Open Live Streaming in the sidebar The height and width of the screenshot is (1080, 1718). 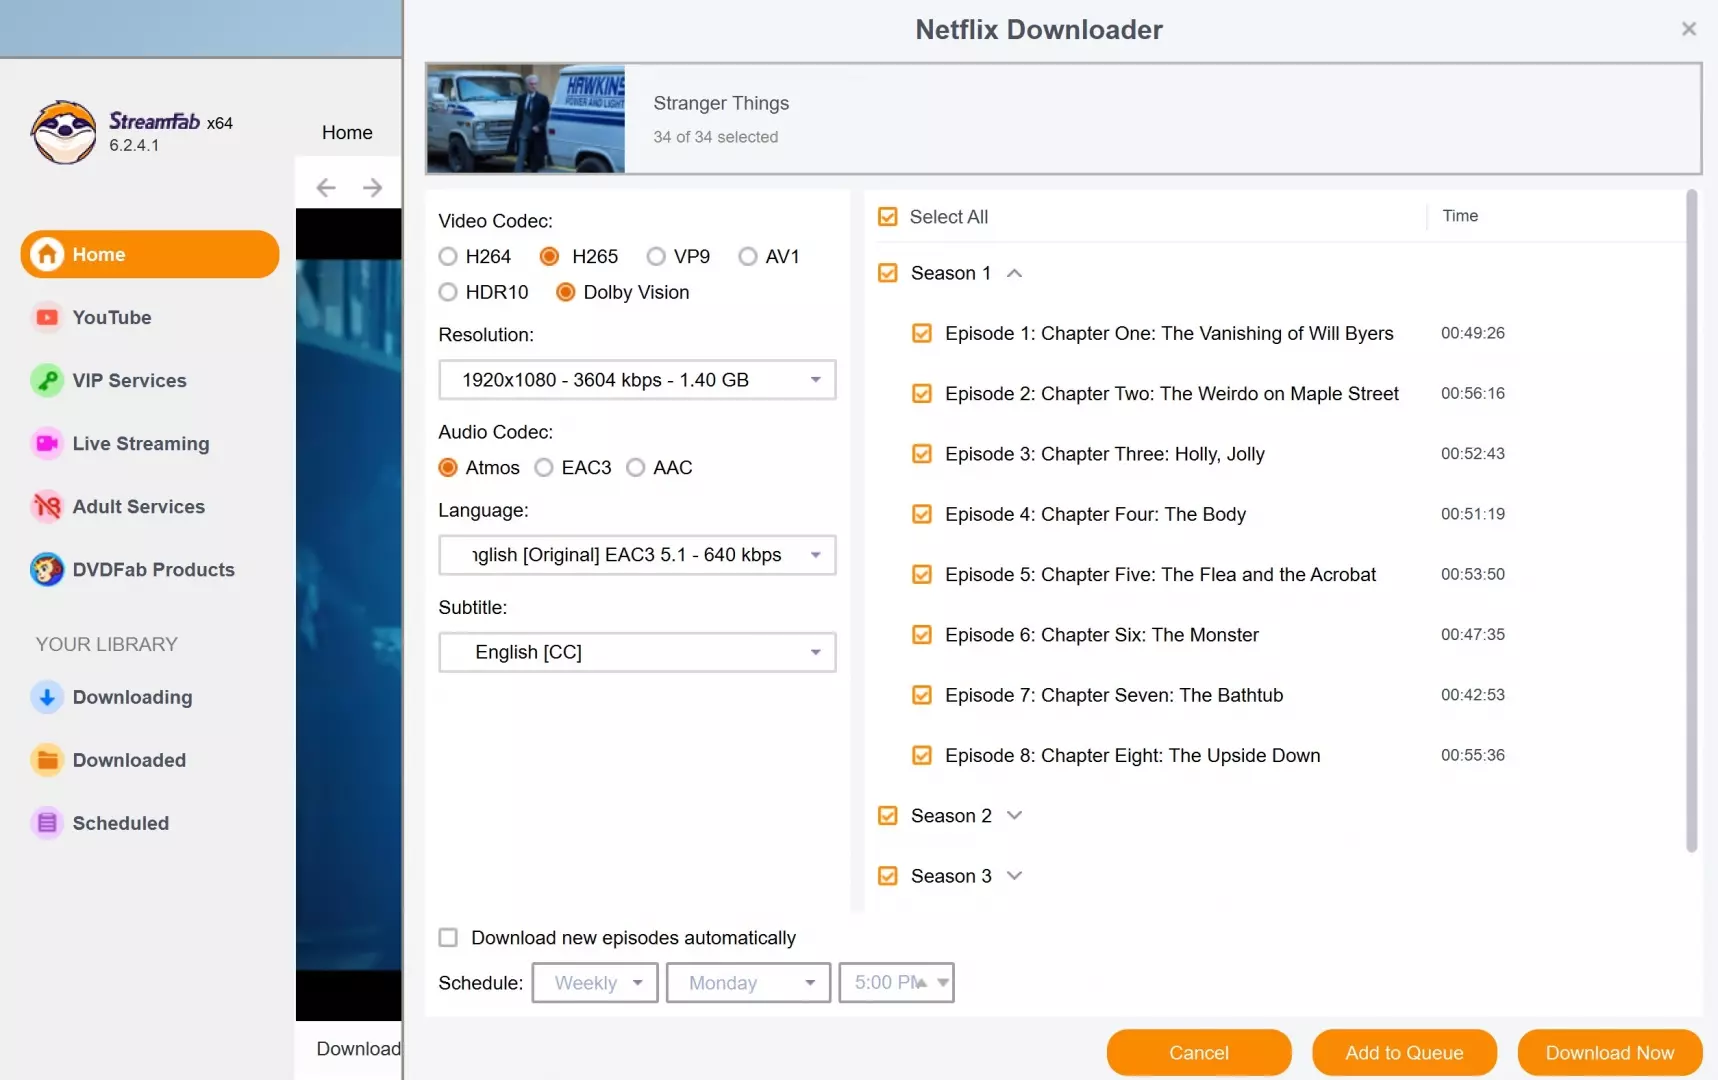pyautogui.click(x=140, y=443)
